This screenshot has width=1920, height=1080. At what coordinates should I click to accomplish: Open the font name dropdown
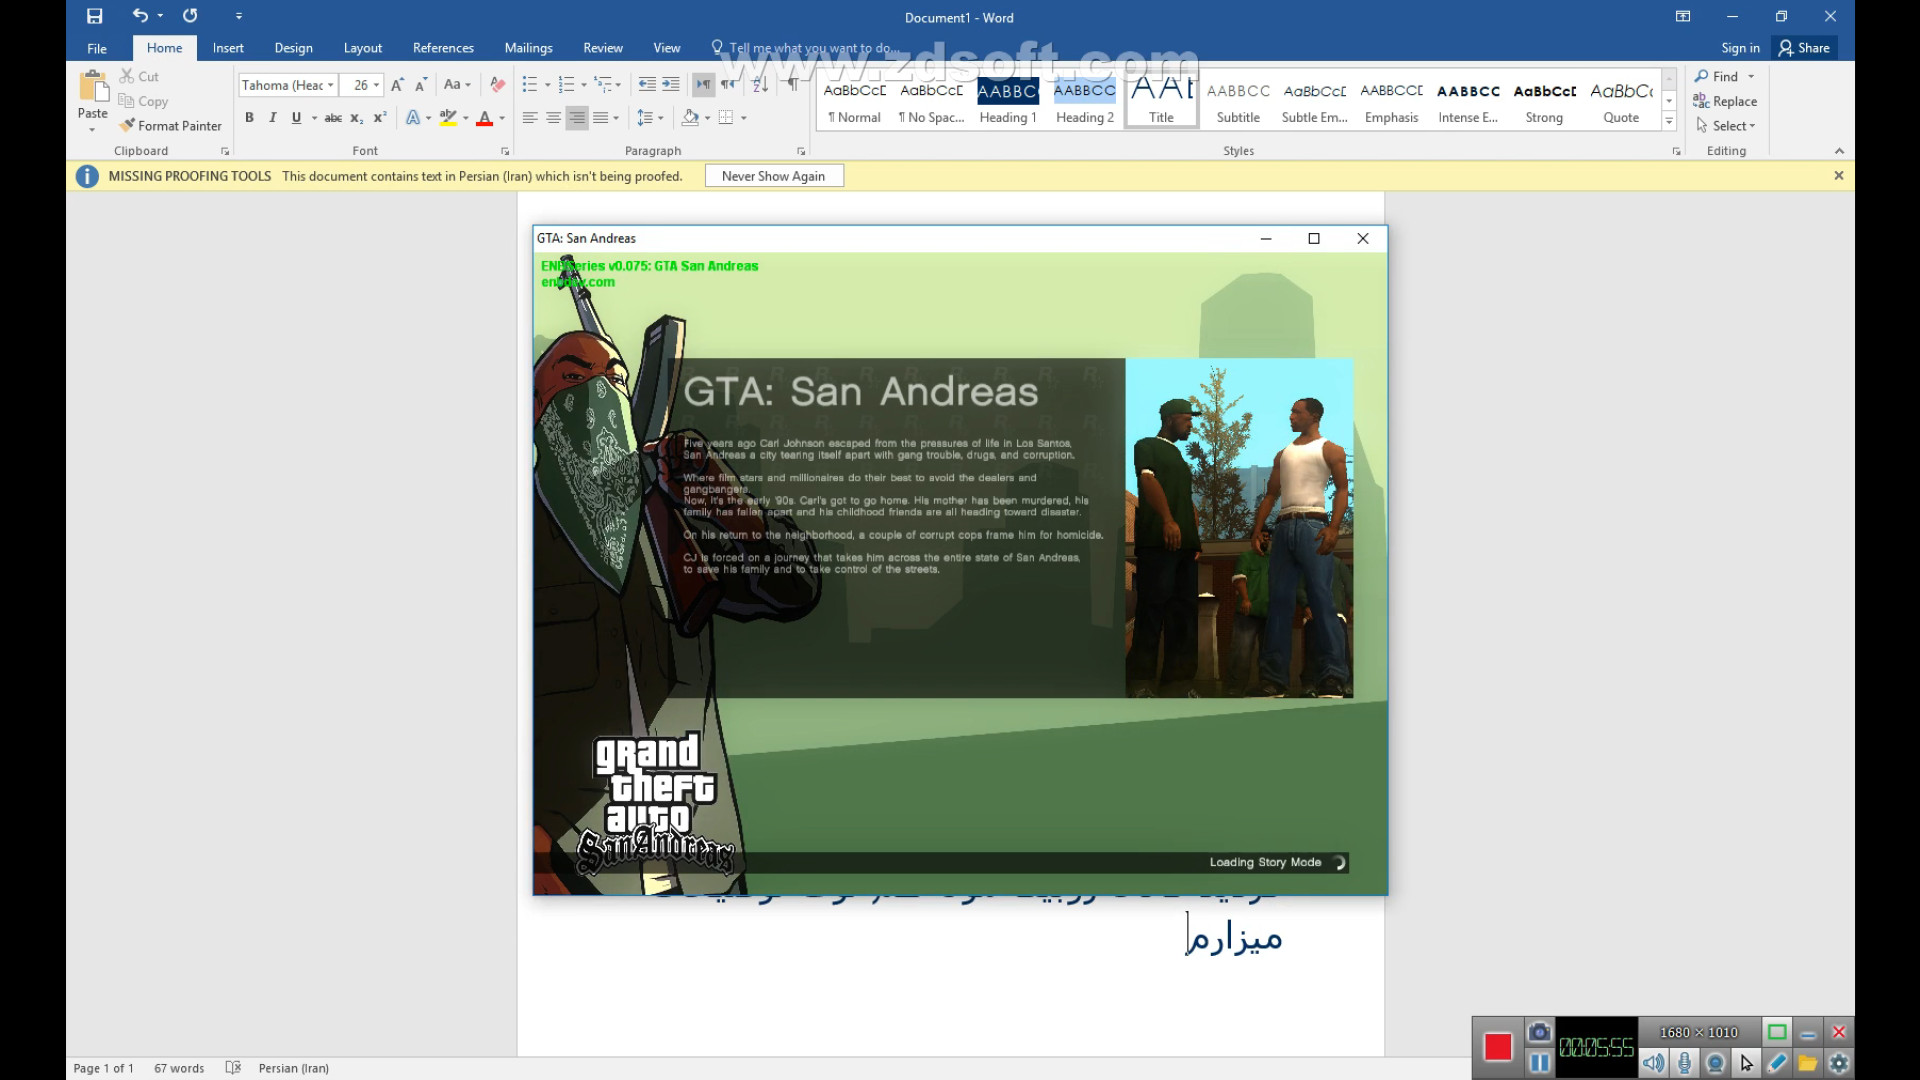coord(330,85)
